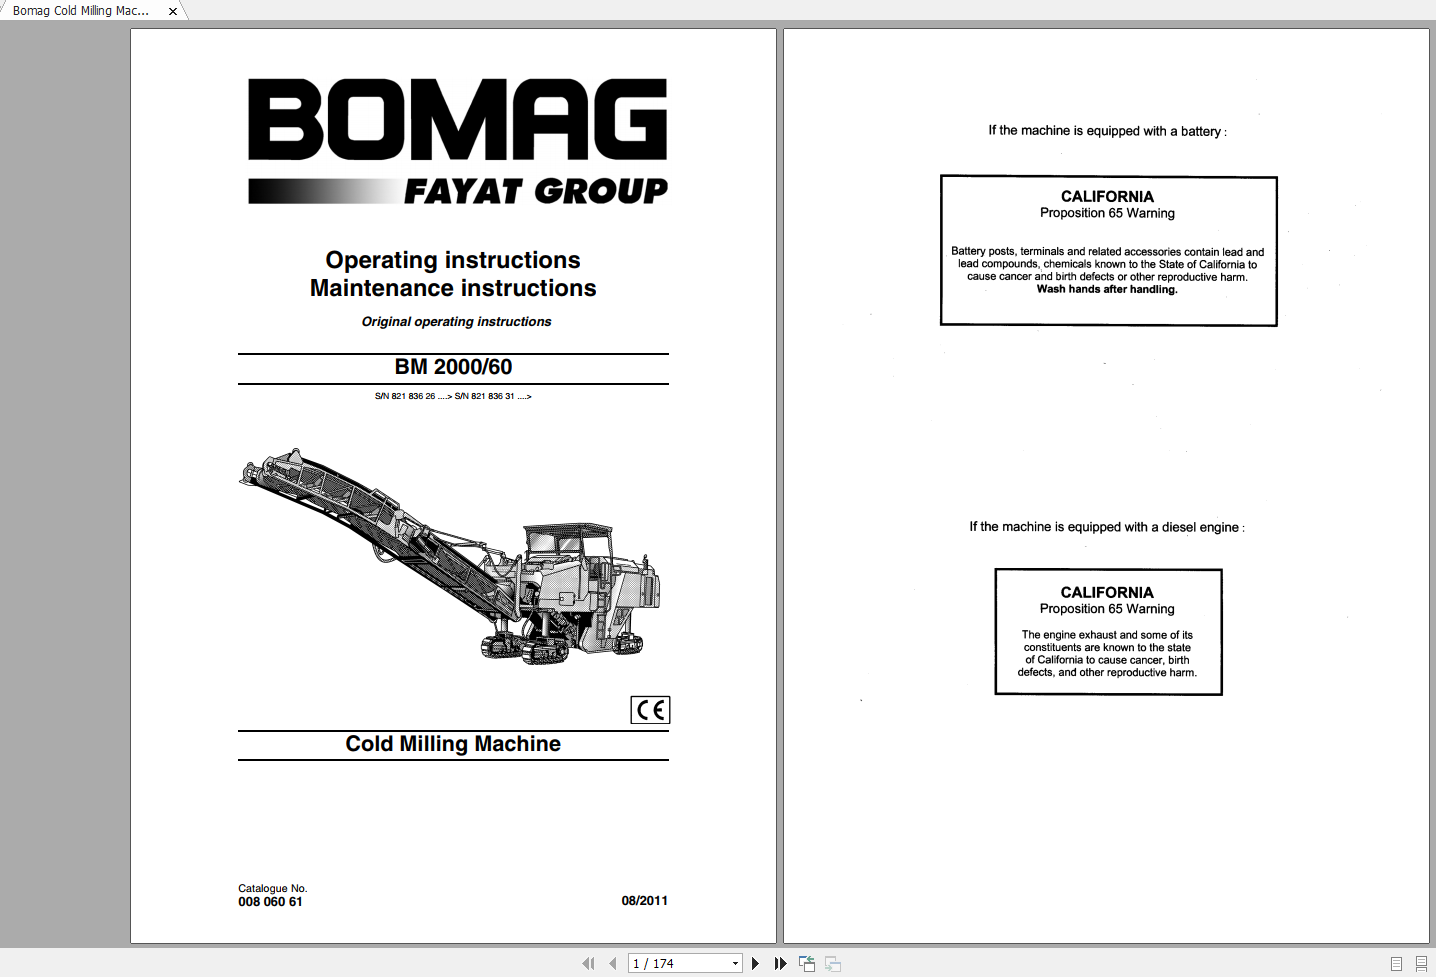Jump to the last page
The width and height of the screenshot is (1436, 977).
tap(780, 964)
